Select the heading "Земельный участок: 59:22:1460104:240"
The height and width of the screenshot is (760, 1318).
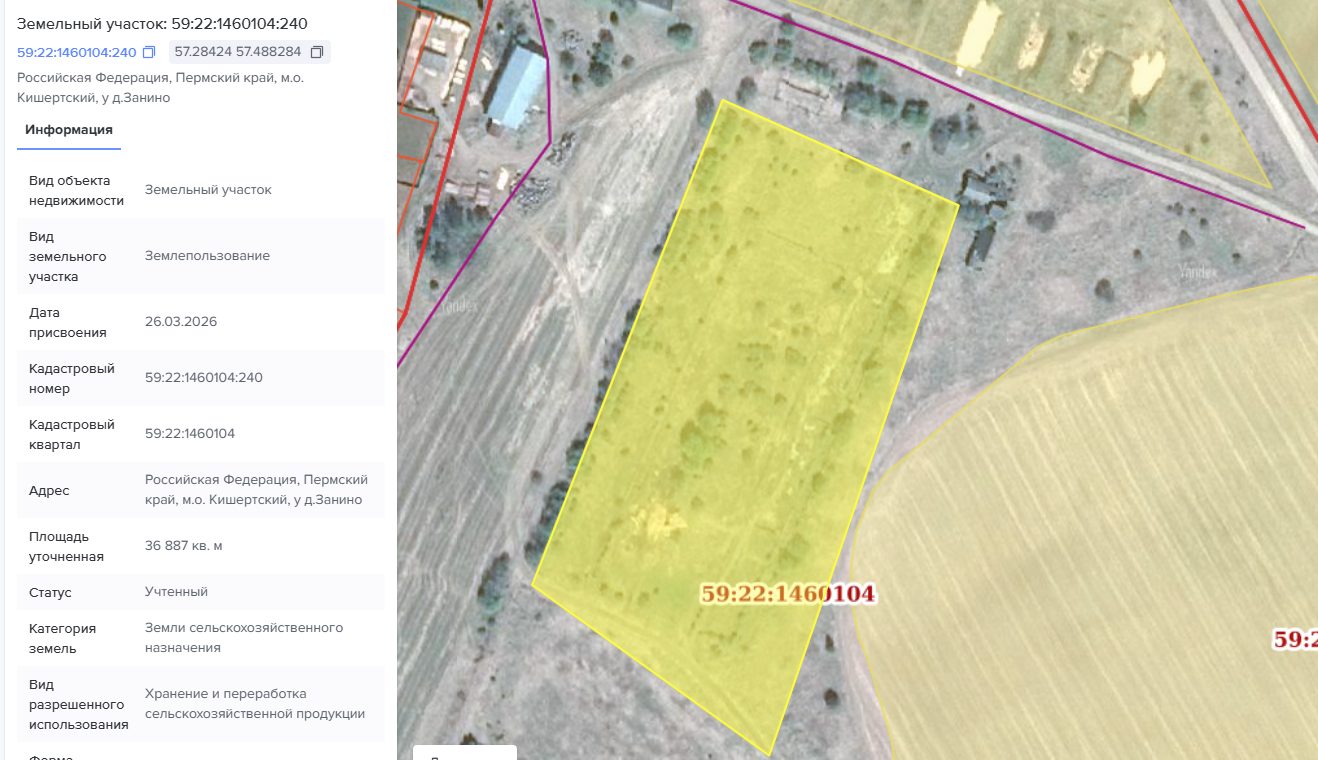point(162,23)
